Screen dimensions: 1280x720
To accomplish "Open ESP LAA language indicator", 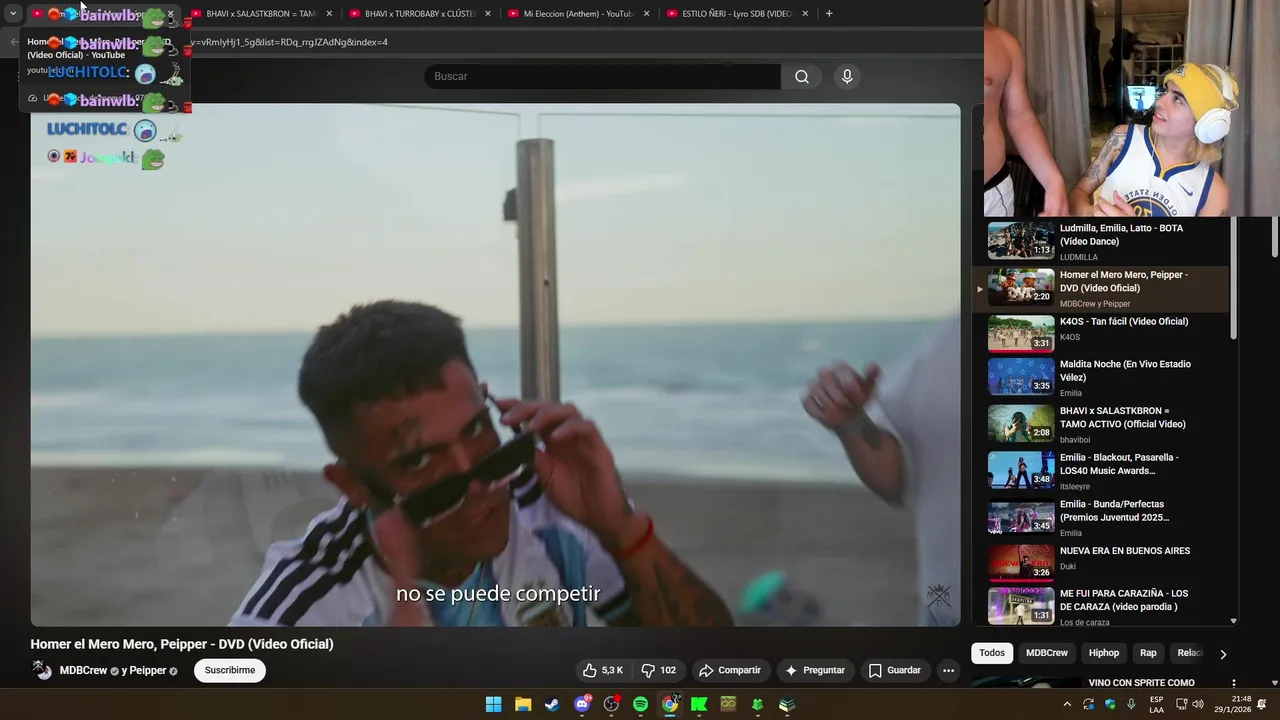I will click(1156, 704).
